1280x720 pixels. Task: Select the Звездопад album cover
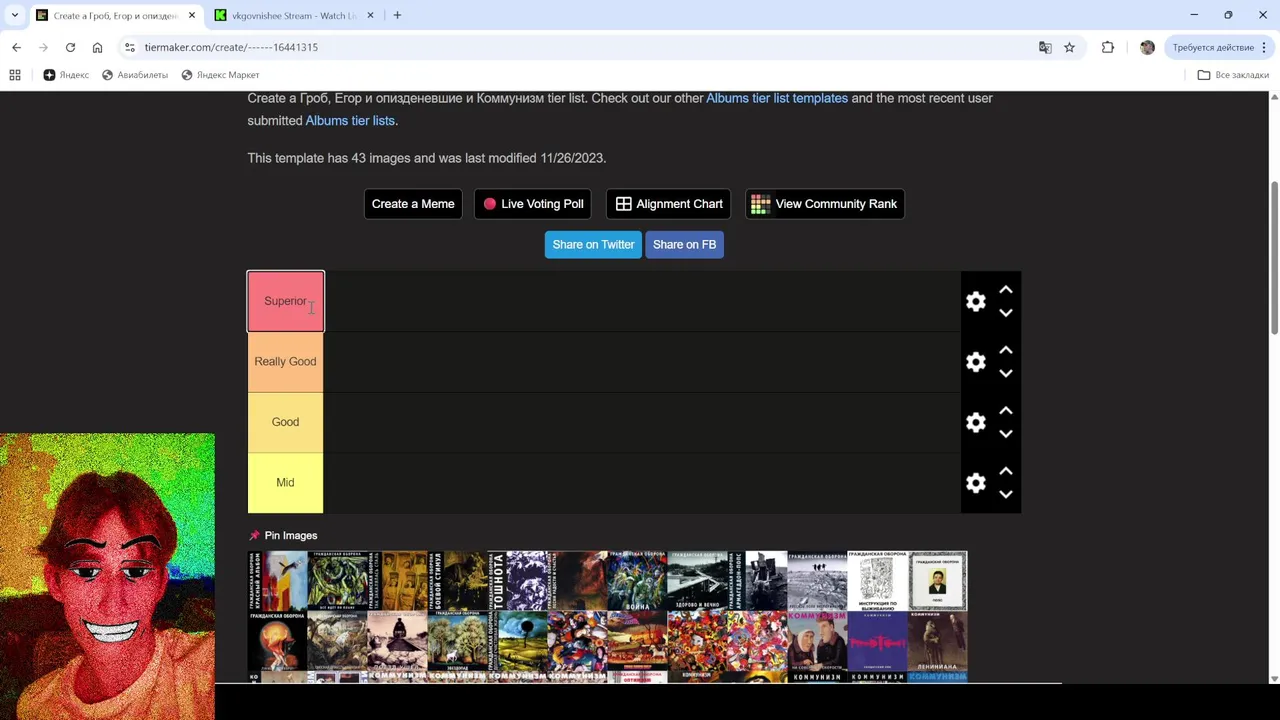[458, 641]
